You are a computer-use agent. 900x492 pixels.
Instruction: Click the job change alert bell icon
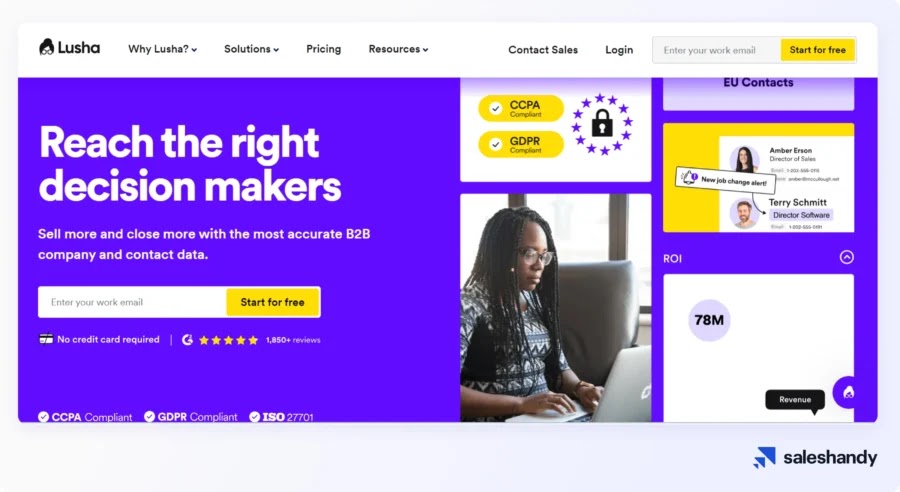coord(688,177)
